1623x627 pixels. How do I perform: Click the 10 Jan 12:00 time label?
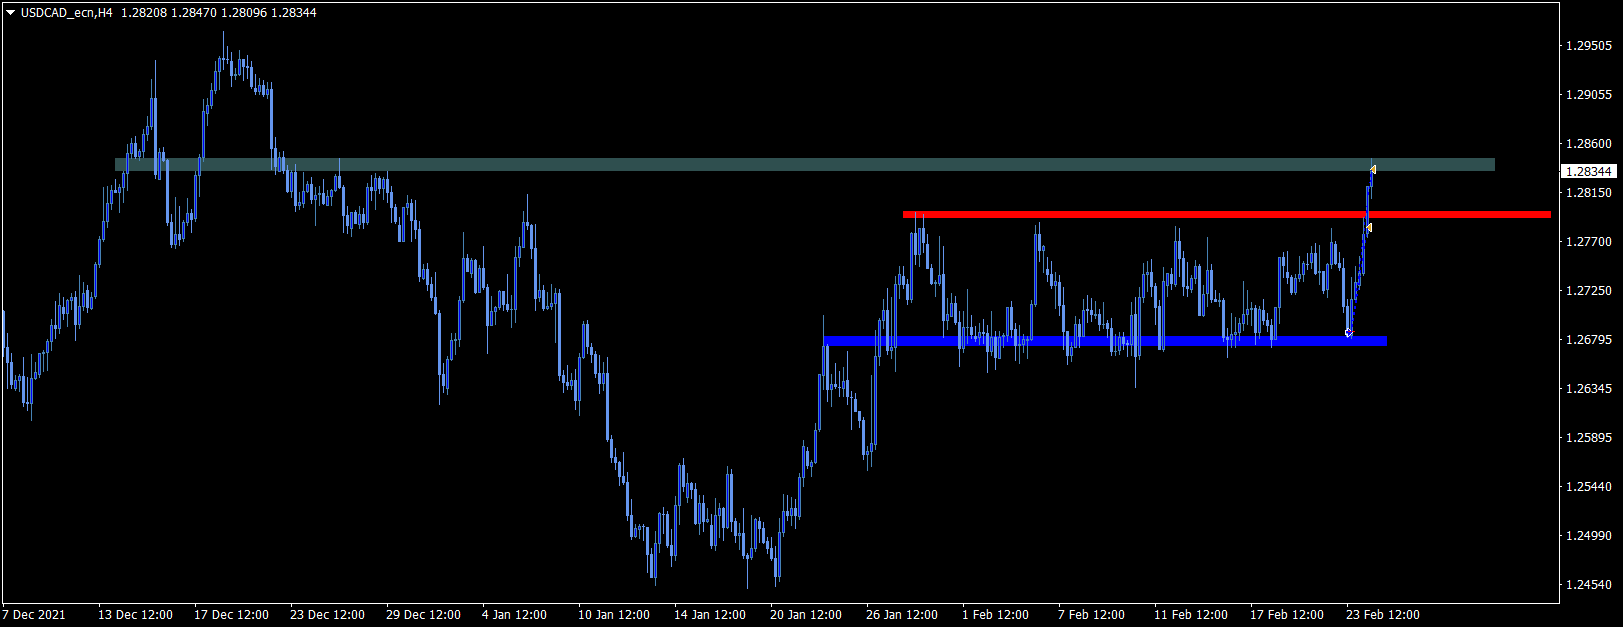614,615
